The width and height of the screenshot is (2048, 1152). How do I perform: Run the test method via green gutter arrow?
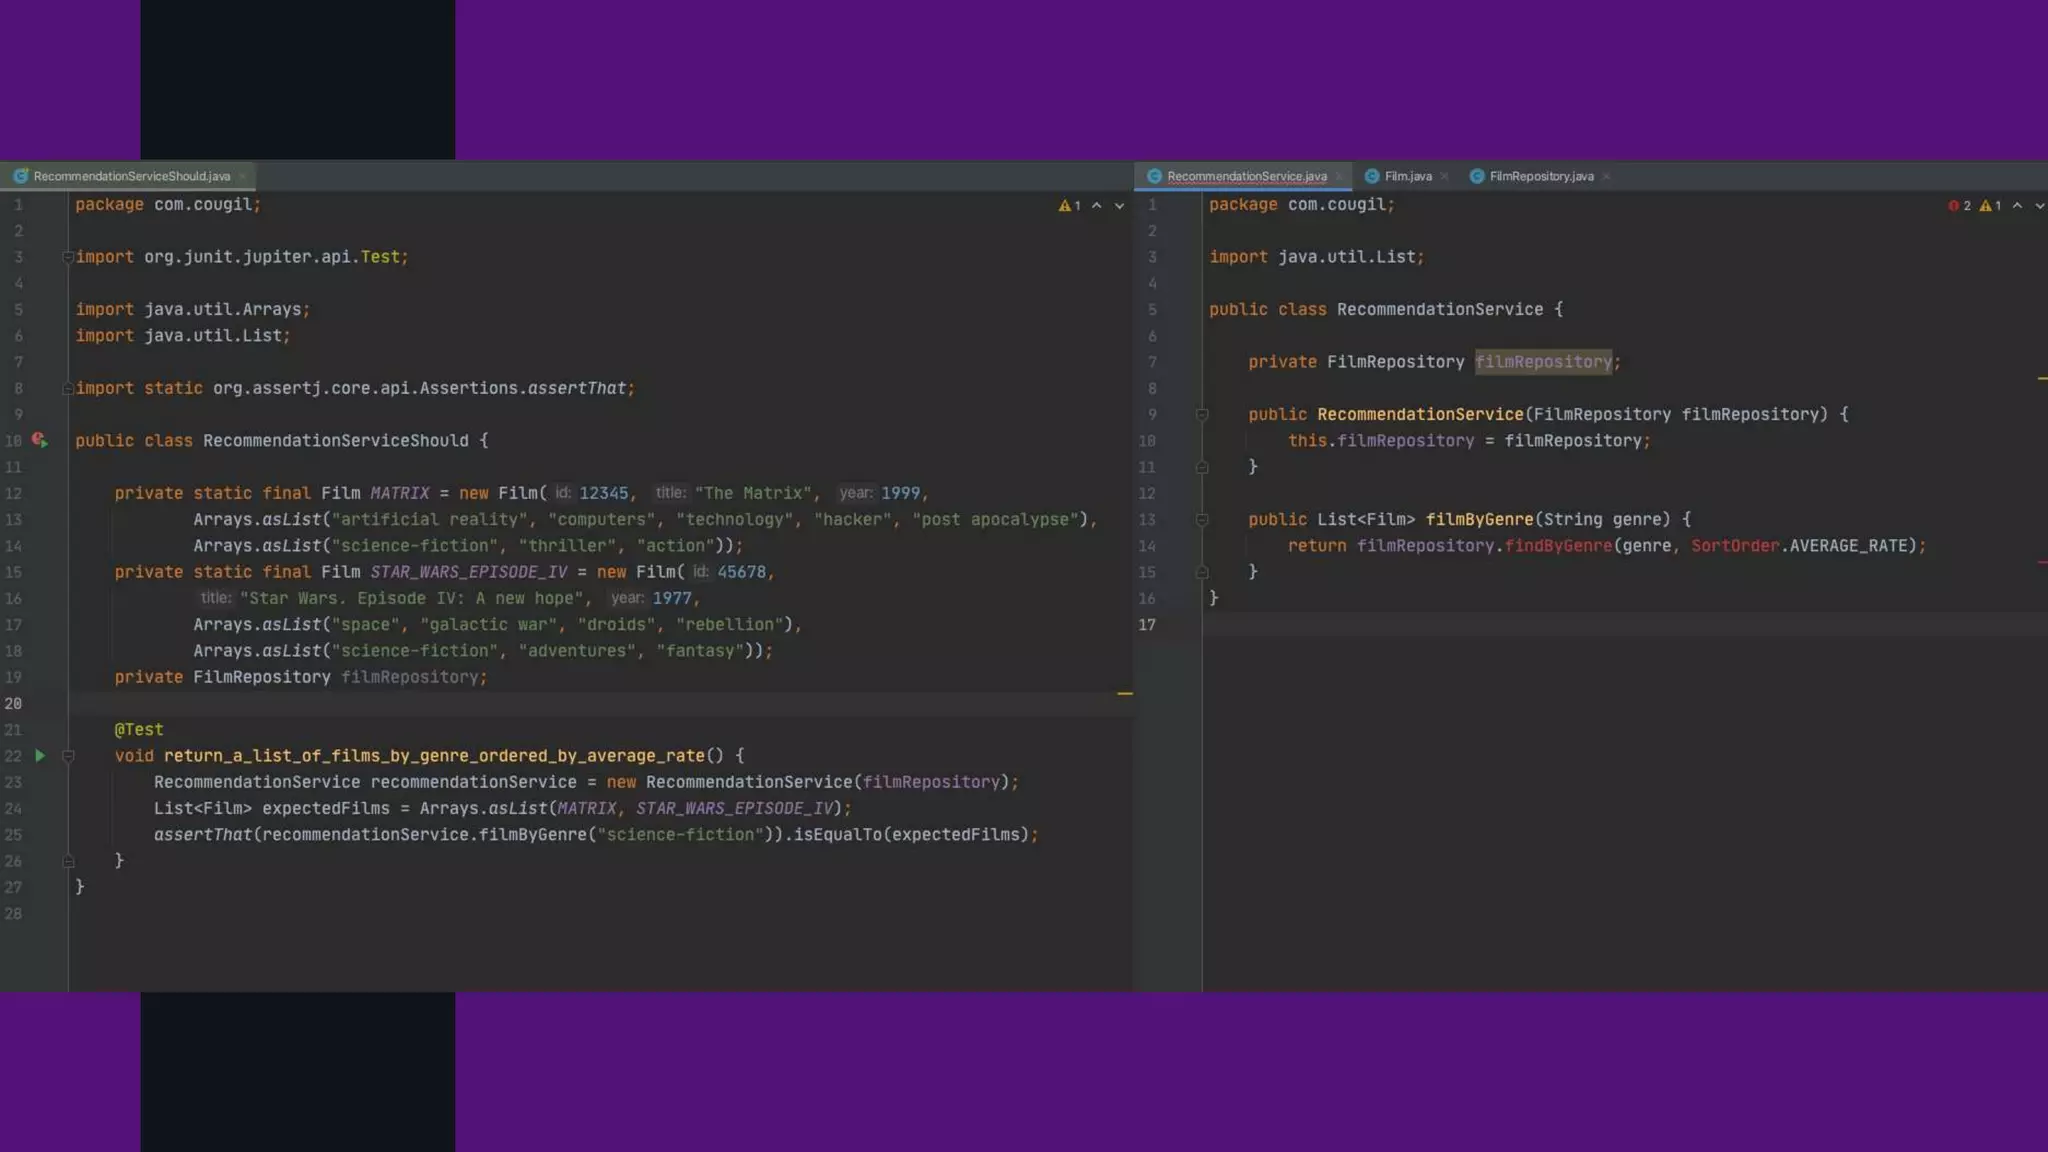(x=40, y=756)
